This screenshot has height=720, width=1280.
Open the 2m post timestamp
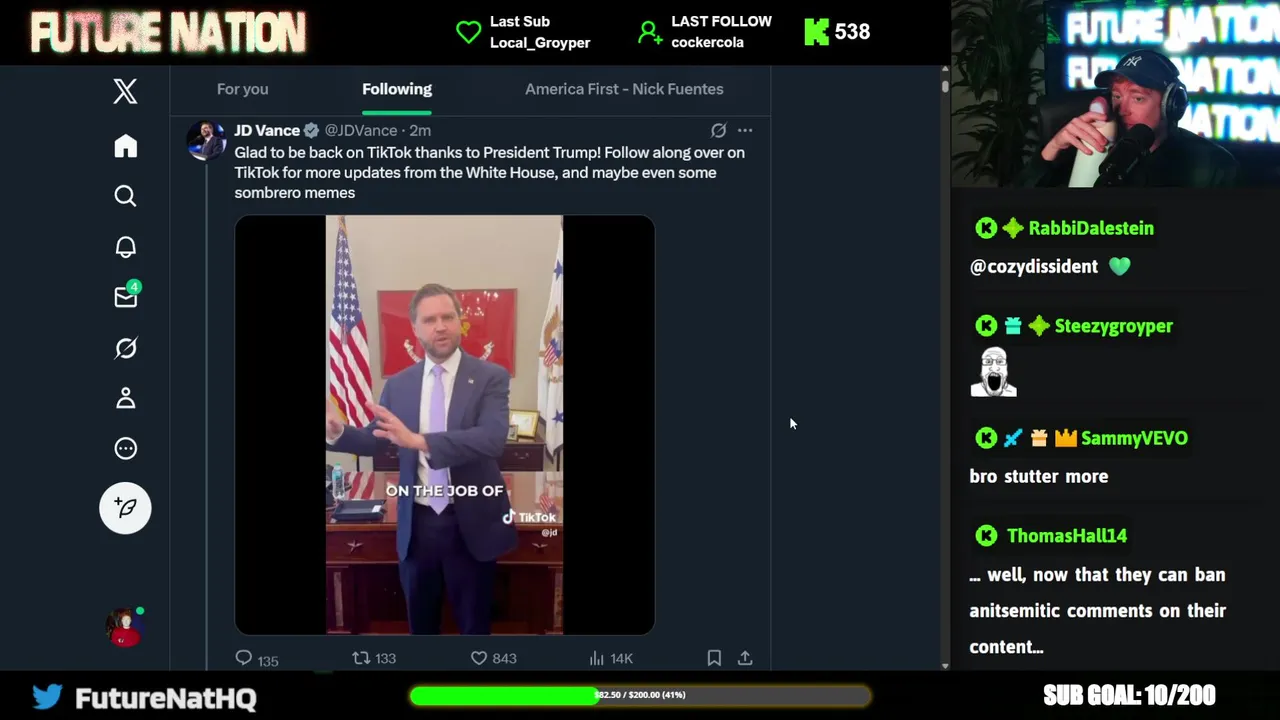pos(420,131)
